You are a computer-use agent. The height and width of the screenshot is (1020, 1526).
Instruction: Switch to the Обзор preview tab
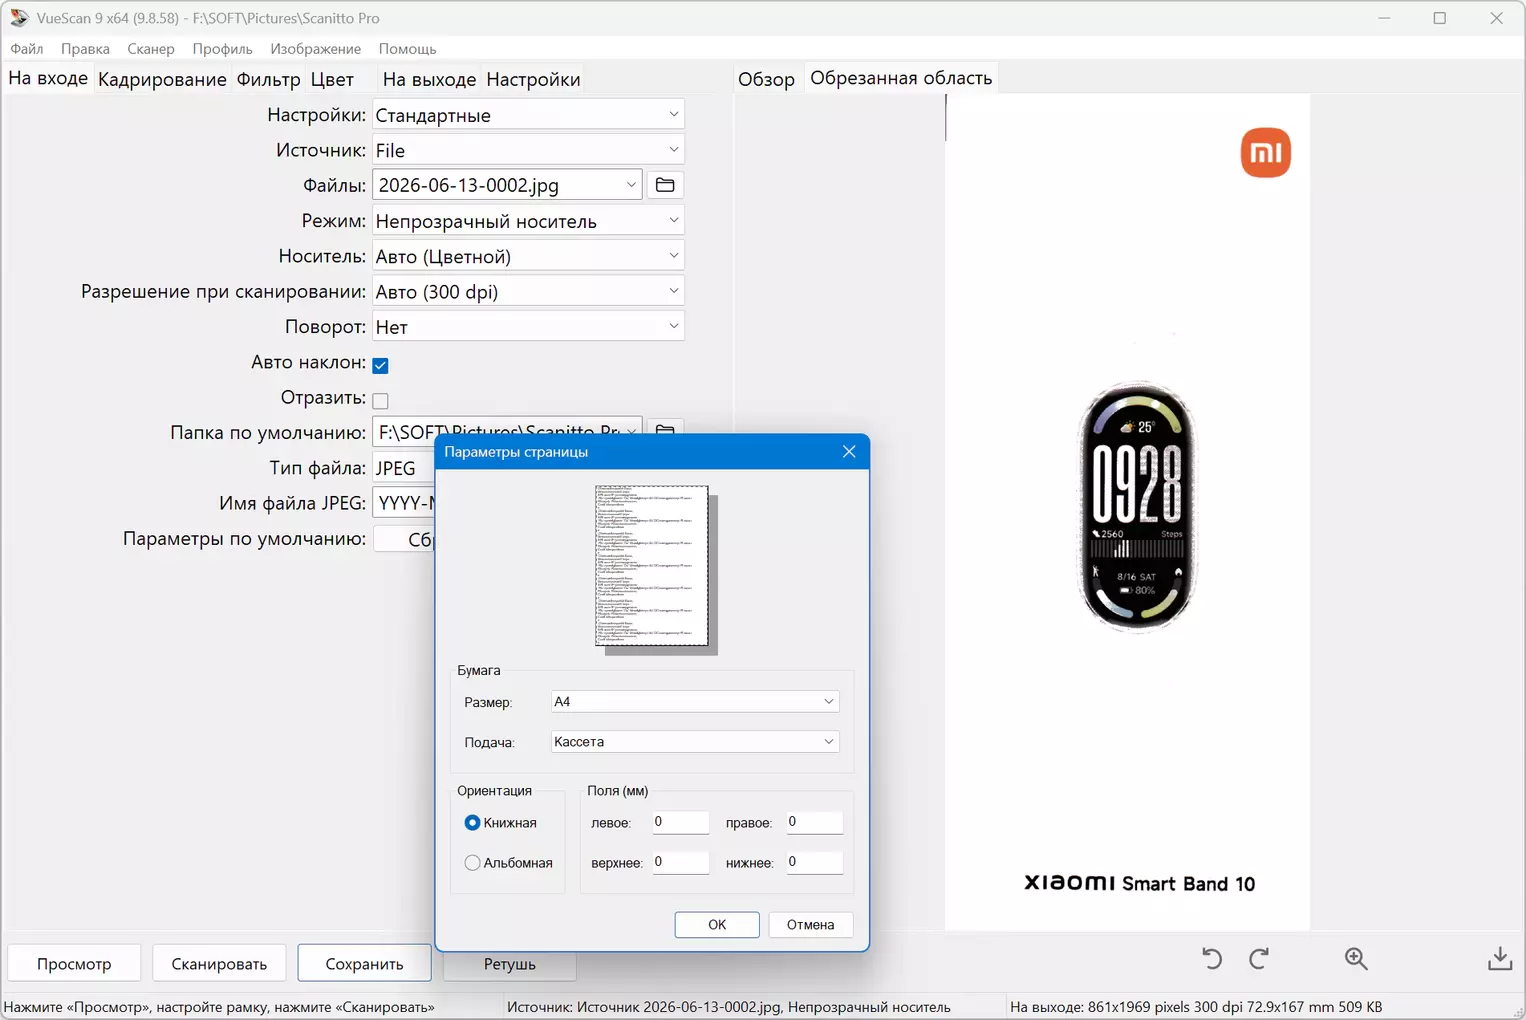(766, 79)
